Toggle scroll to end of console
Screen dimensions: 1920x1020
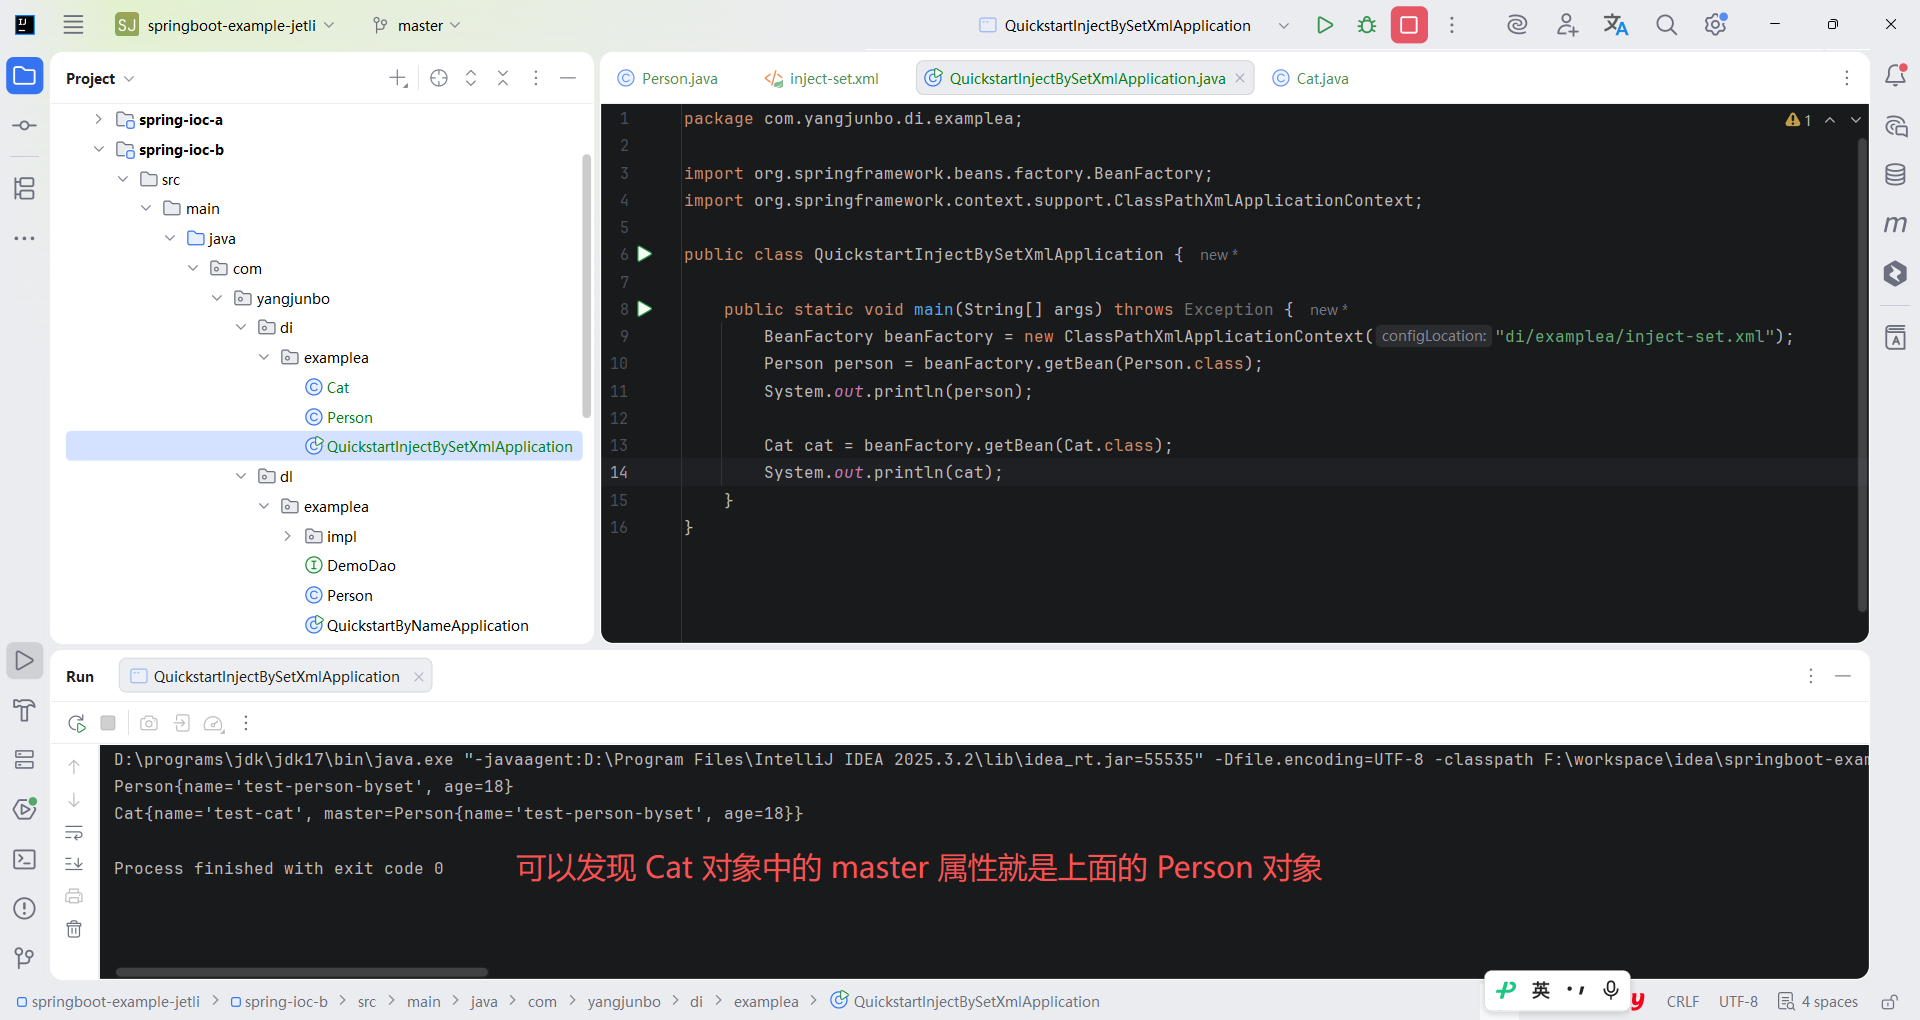point(74,864)
